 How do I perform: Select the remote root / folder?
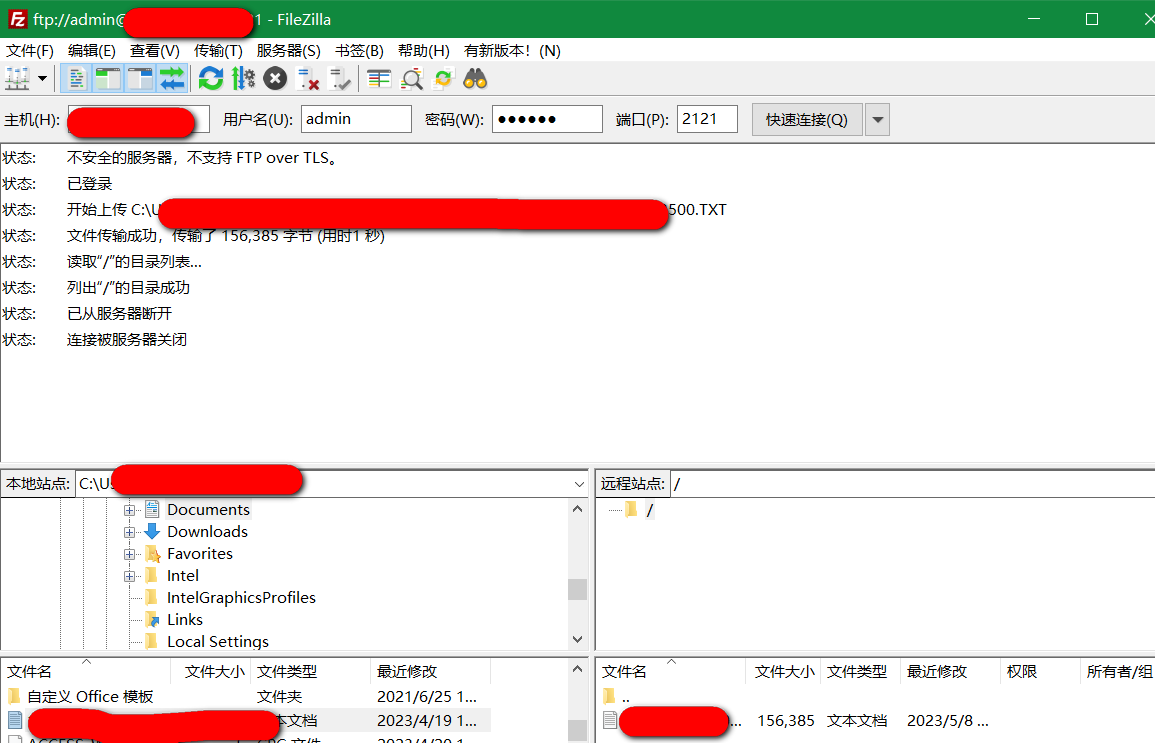(649, 510)
